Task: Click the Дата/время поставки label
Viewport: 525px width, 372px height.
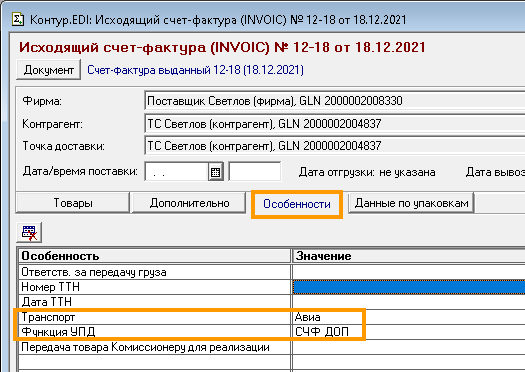Action: point(80,171)
